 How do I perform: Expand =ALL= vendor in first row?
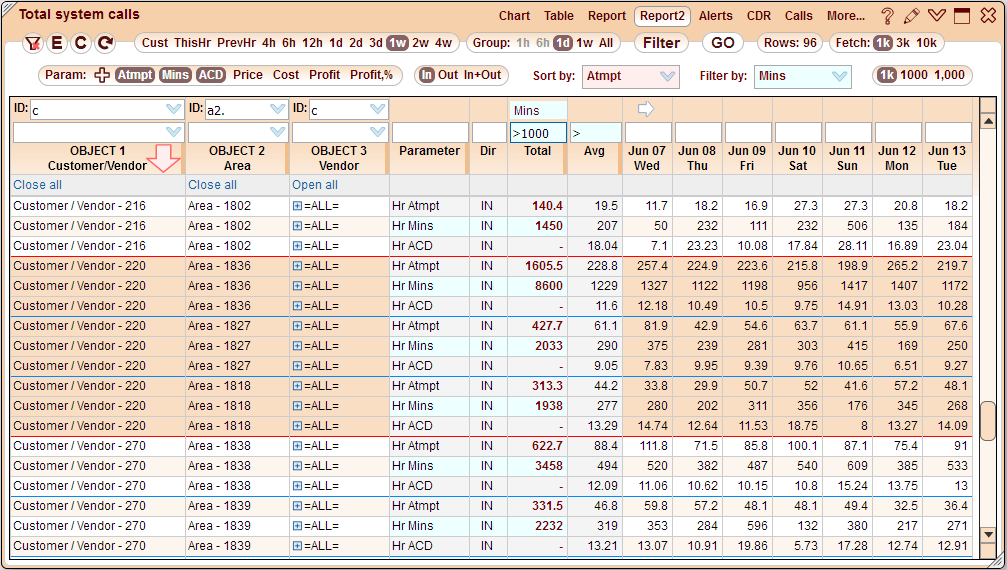click(297, 206)
